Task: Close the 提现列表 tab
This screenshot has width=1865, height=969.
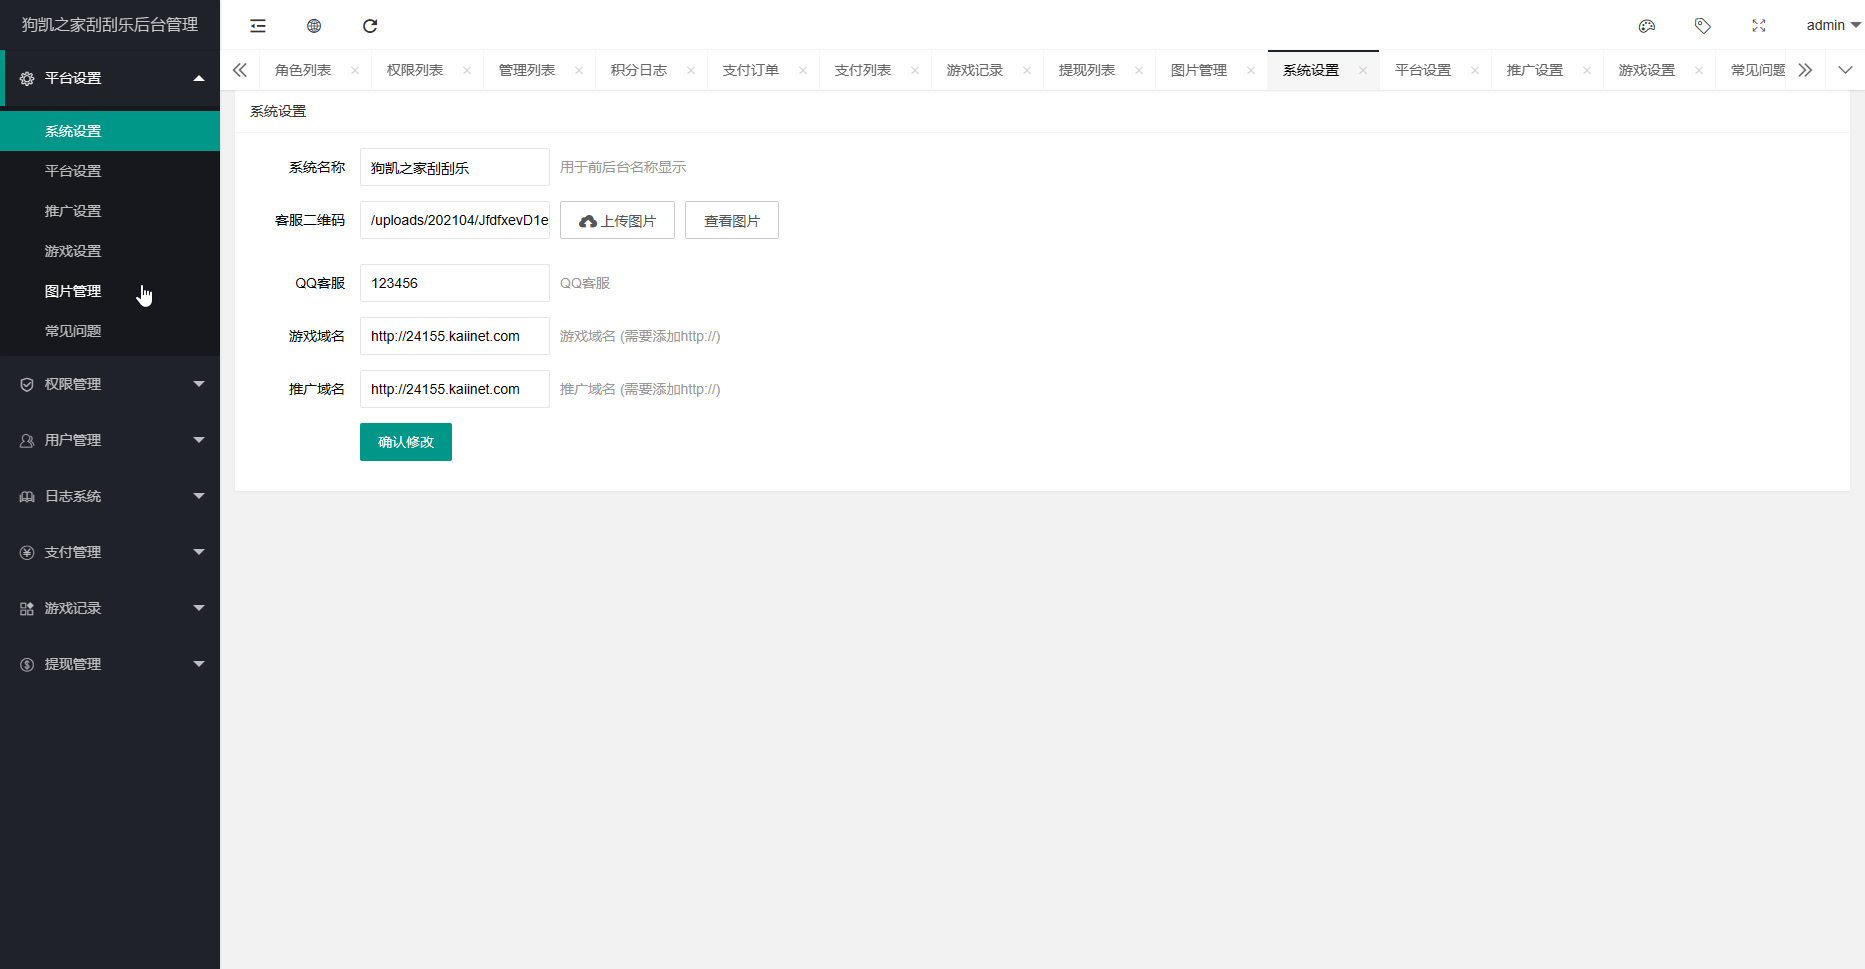Action: pos(1139,70)
